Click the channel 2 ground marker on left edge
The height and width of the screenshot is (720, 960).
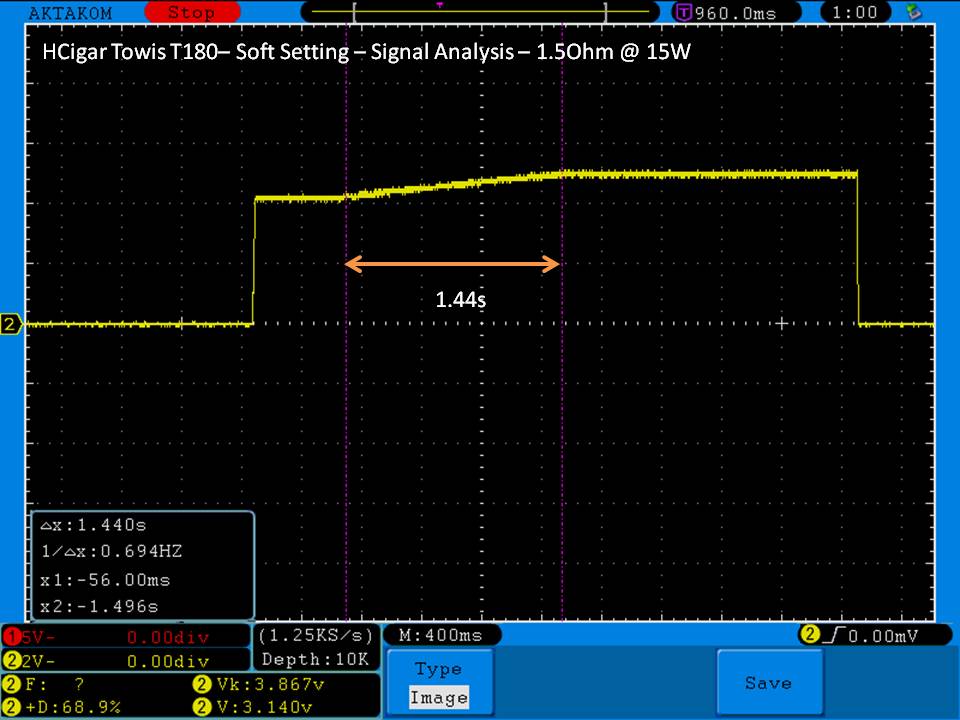pos(11,324)
